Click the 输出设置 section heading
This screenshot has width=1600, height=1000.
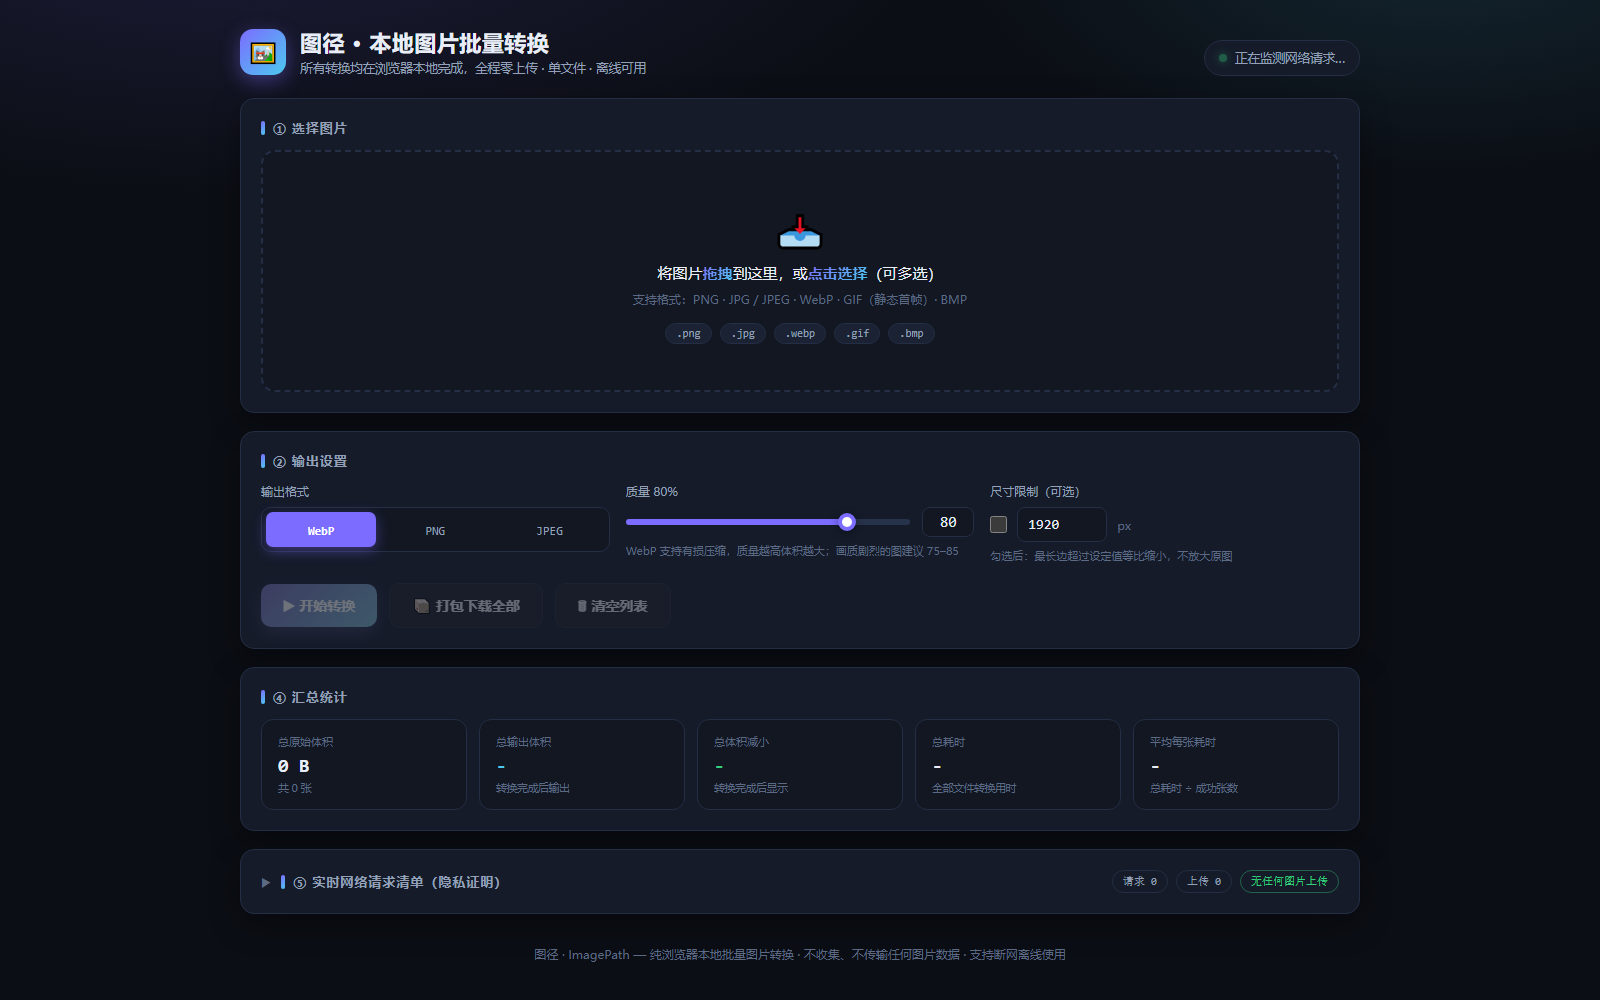point(309,461)
